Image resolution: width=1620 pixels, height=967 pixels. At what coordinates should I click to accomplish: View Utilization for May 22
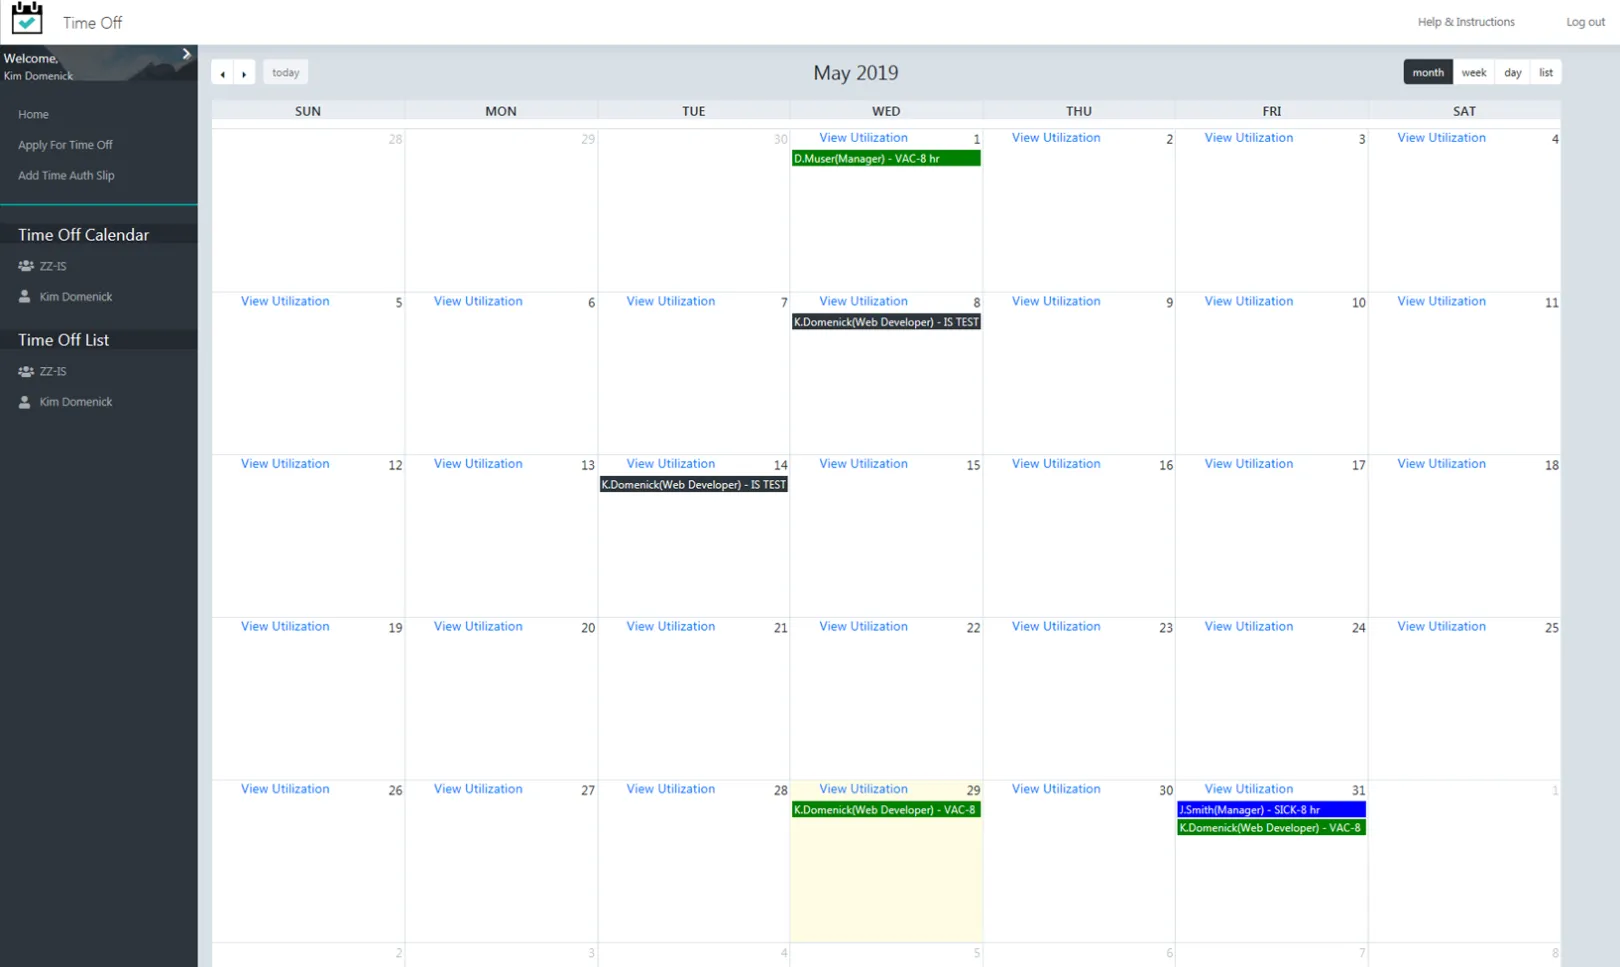[863, 627]
